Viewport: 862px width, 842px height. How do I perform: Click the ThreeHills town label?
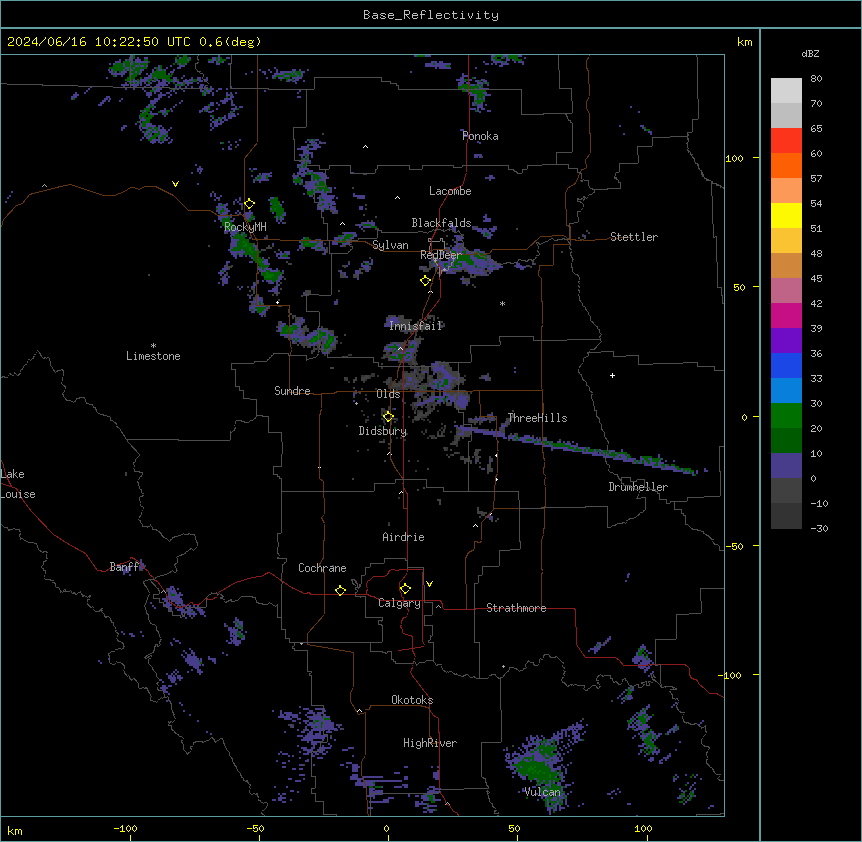(537, 418)
